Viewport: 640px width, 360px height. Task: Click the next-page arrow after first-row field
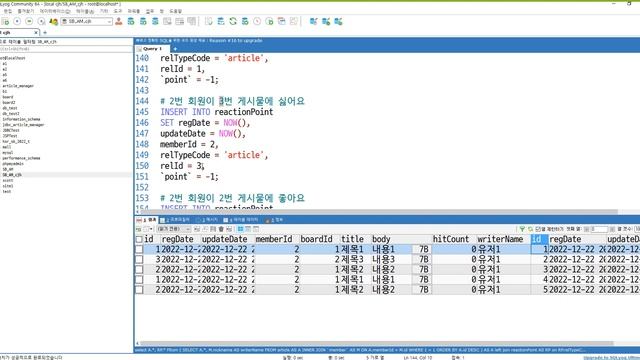[612, 229]
